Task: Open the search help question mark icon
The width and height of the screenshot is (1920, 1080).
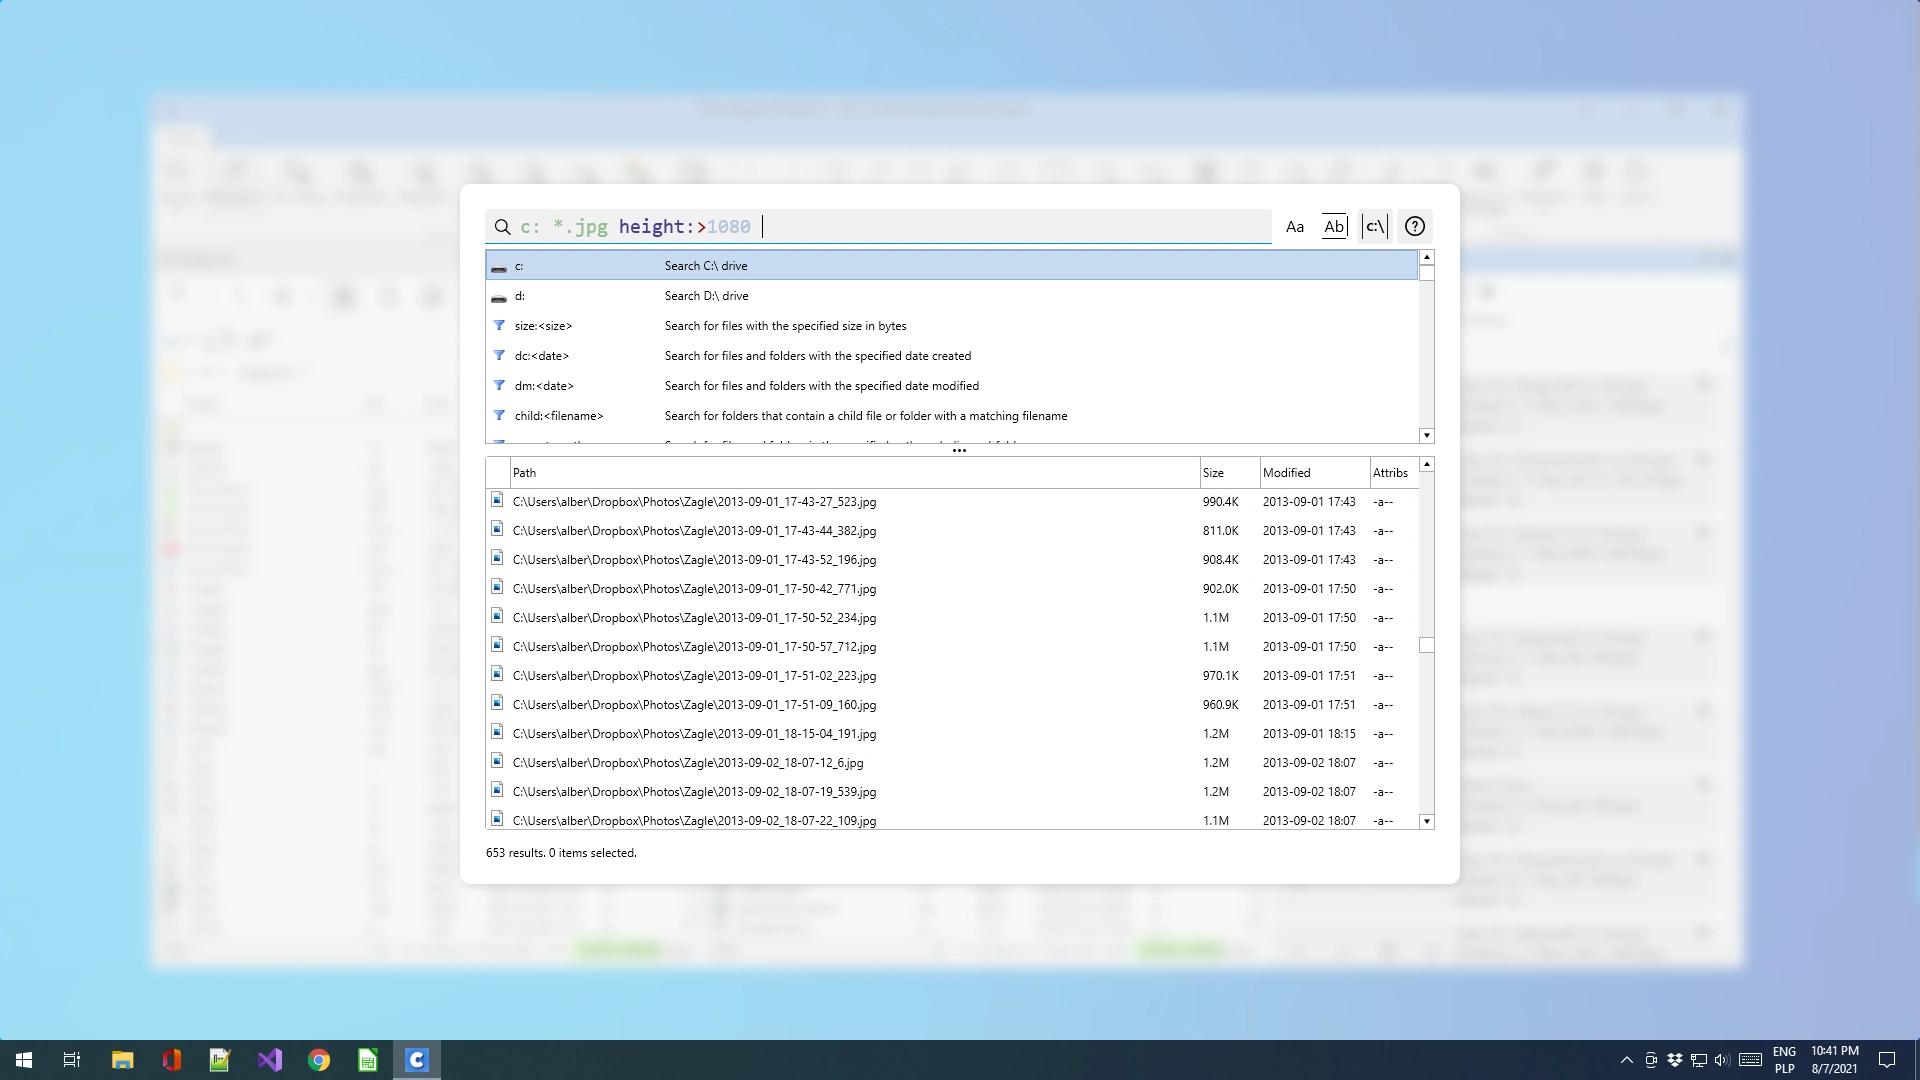Action: tap(1414, 227)
